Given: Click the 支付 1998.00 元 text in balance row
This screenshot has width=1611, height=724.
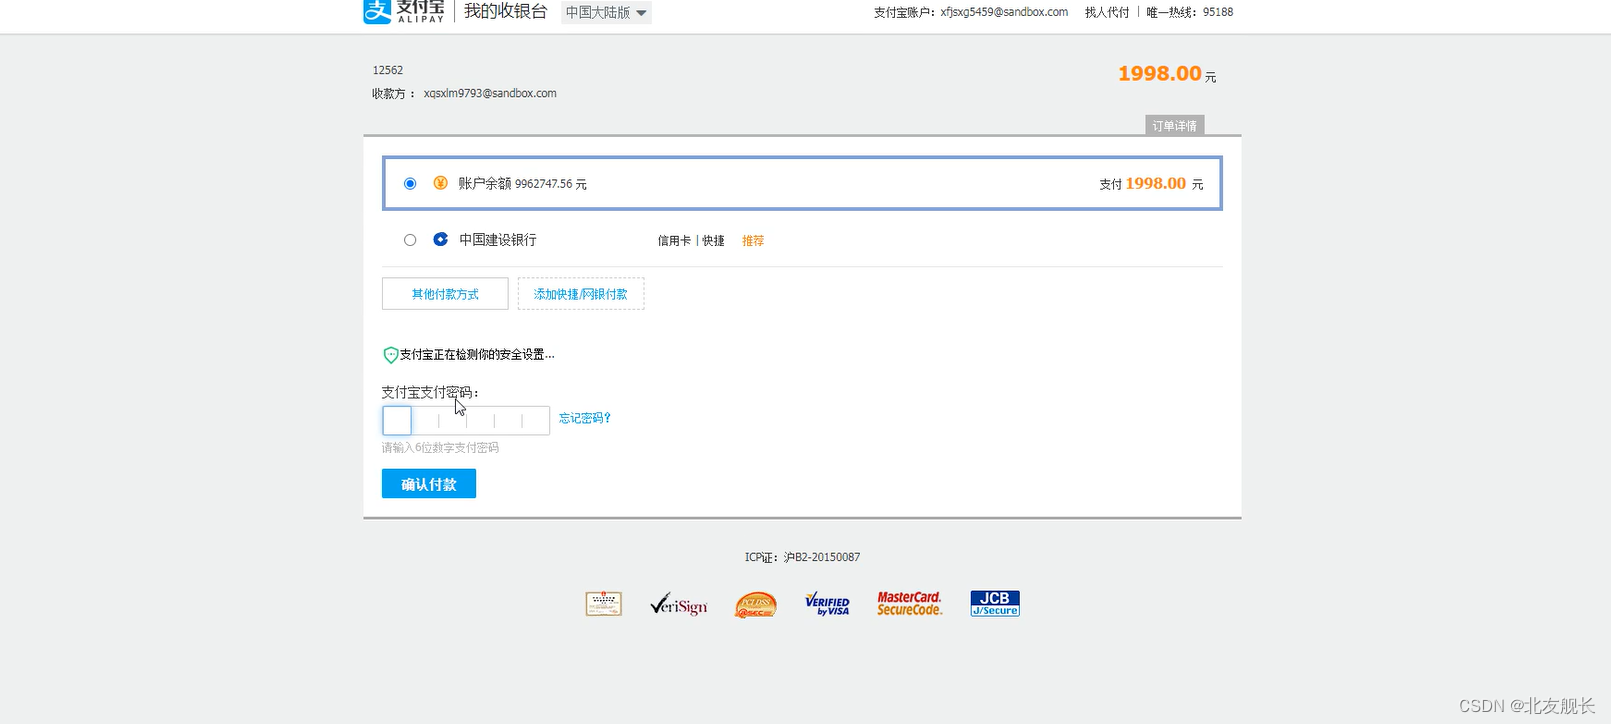Looking at the screenshot, I should pos(1151,184).
